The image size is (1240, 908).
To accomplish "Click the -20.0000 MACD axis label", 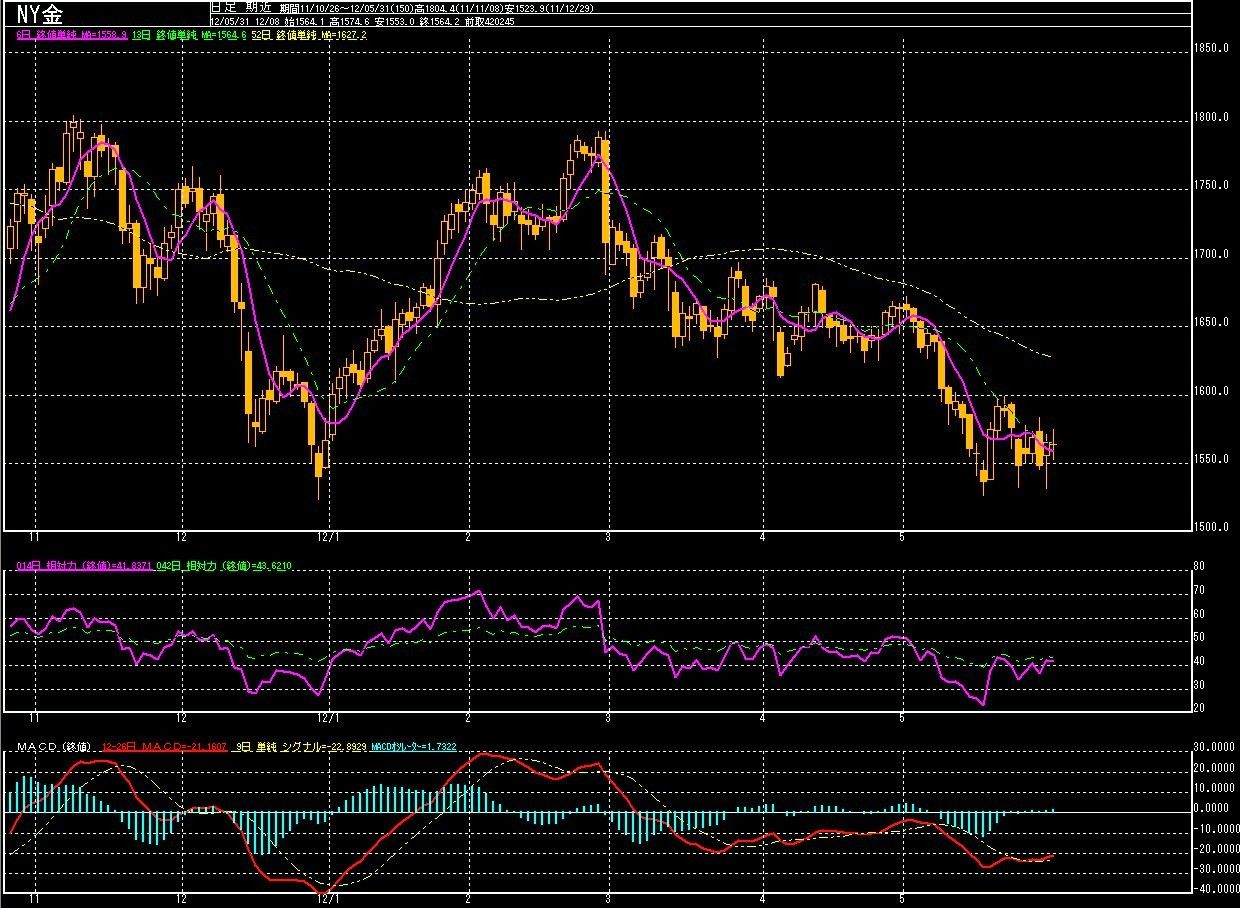I will click(x=1217, y=848).
